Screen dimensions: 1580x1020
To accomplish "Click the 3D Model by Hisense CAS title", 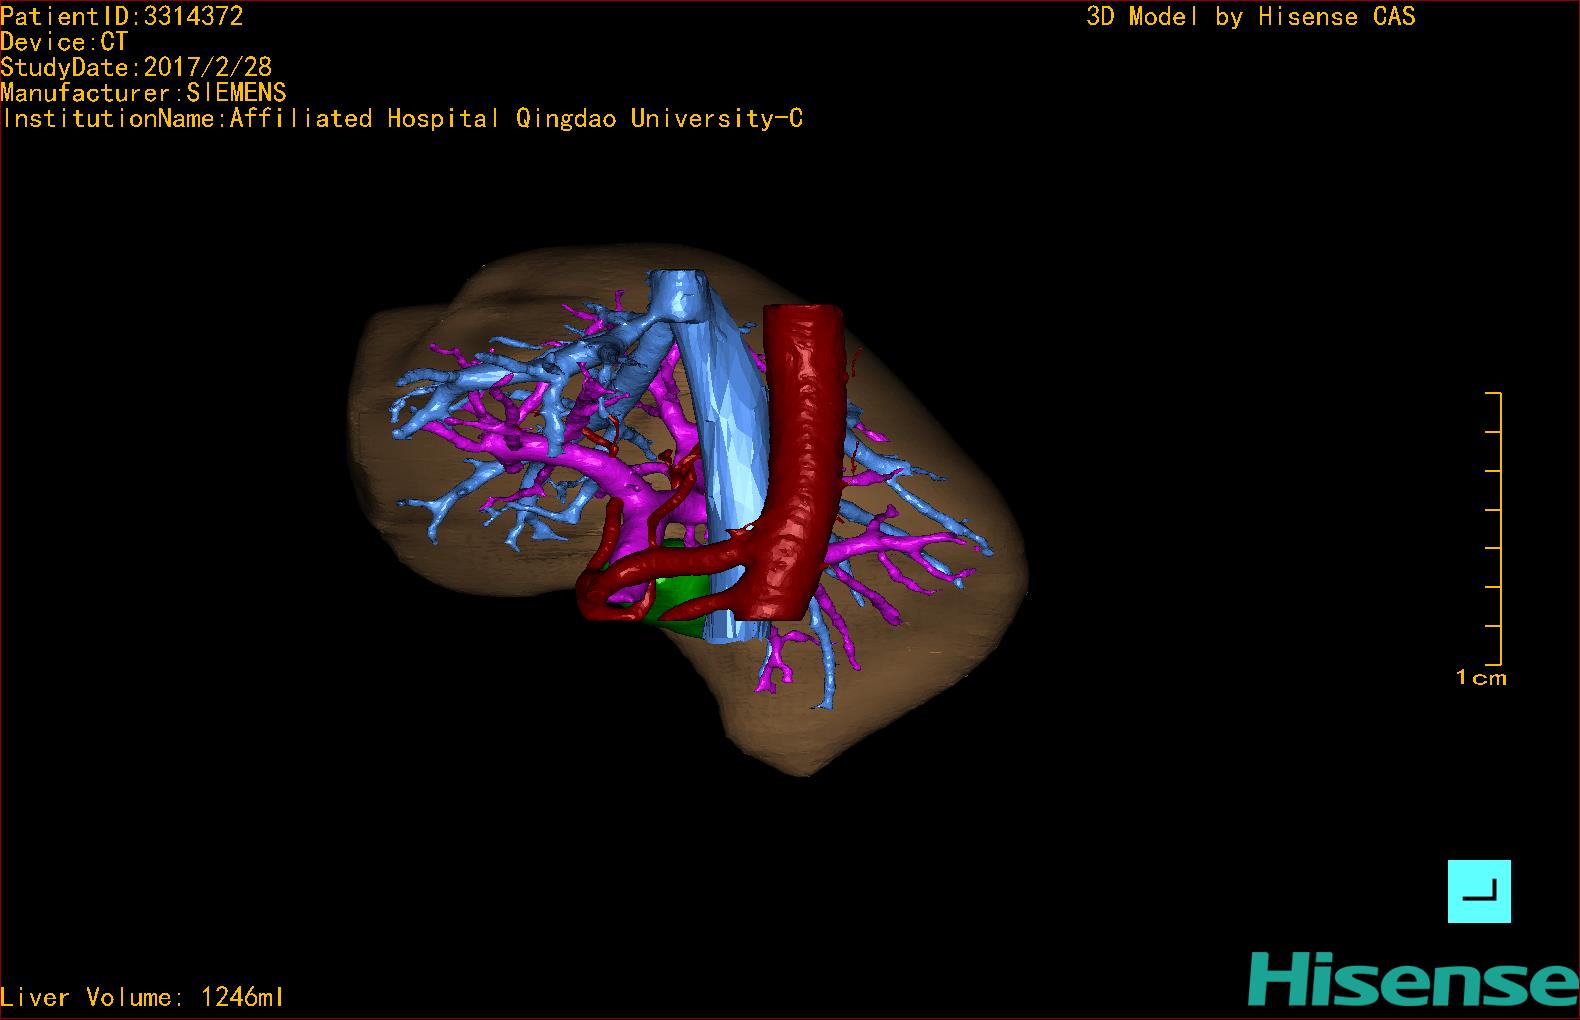I will [x=1250, y=16].
